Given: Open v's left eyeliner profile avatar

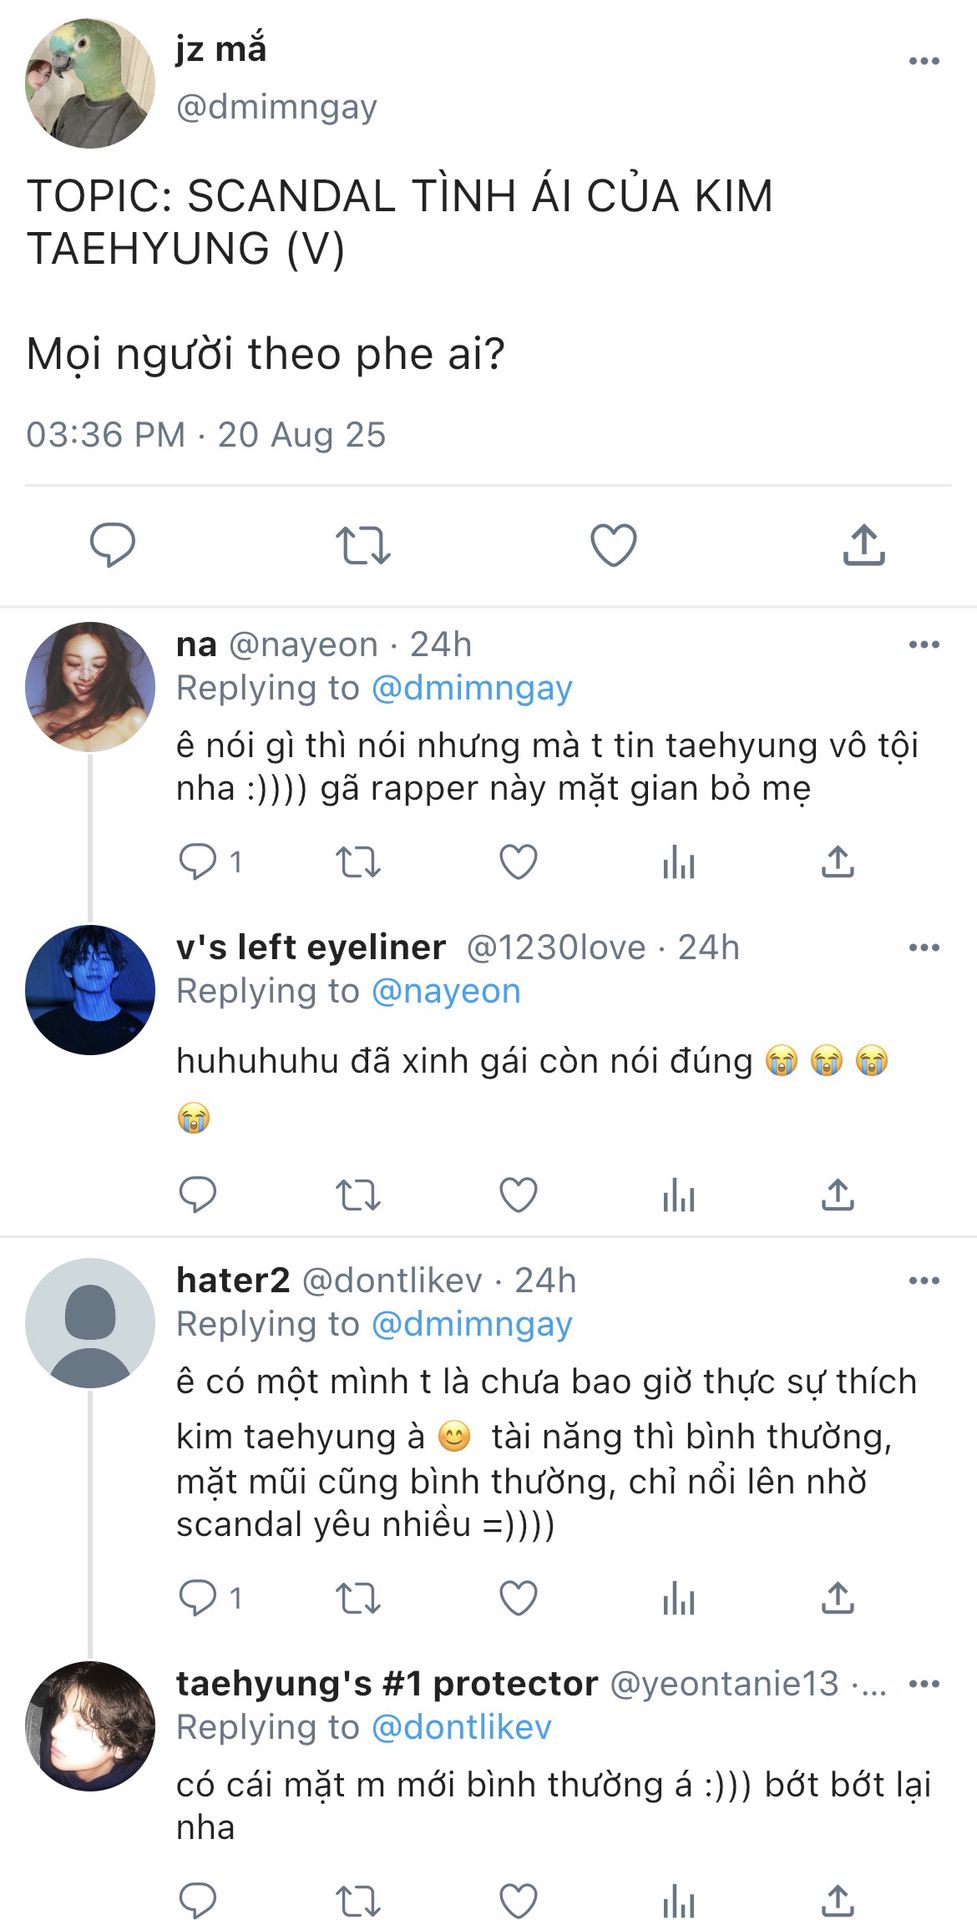Looking at the screenshot, I should [90, 990].
